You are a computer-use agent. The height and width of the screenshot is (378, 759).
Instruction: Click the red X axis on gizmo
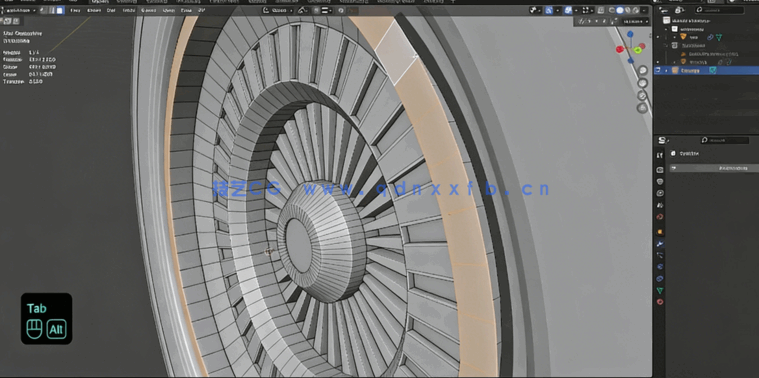coord(620,49)
